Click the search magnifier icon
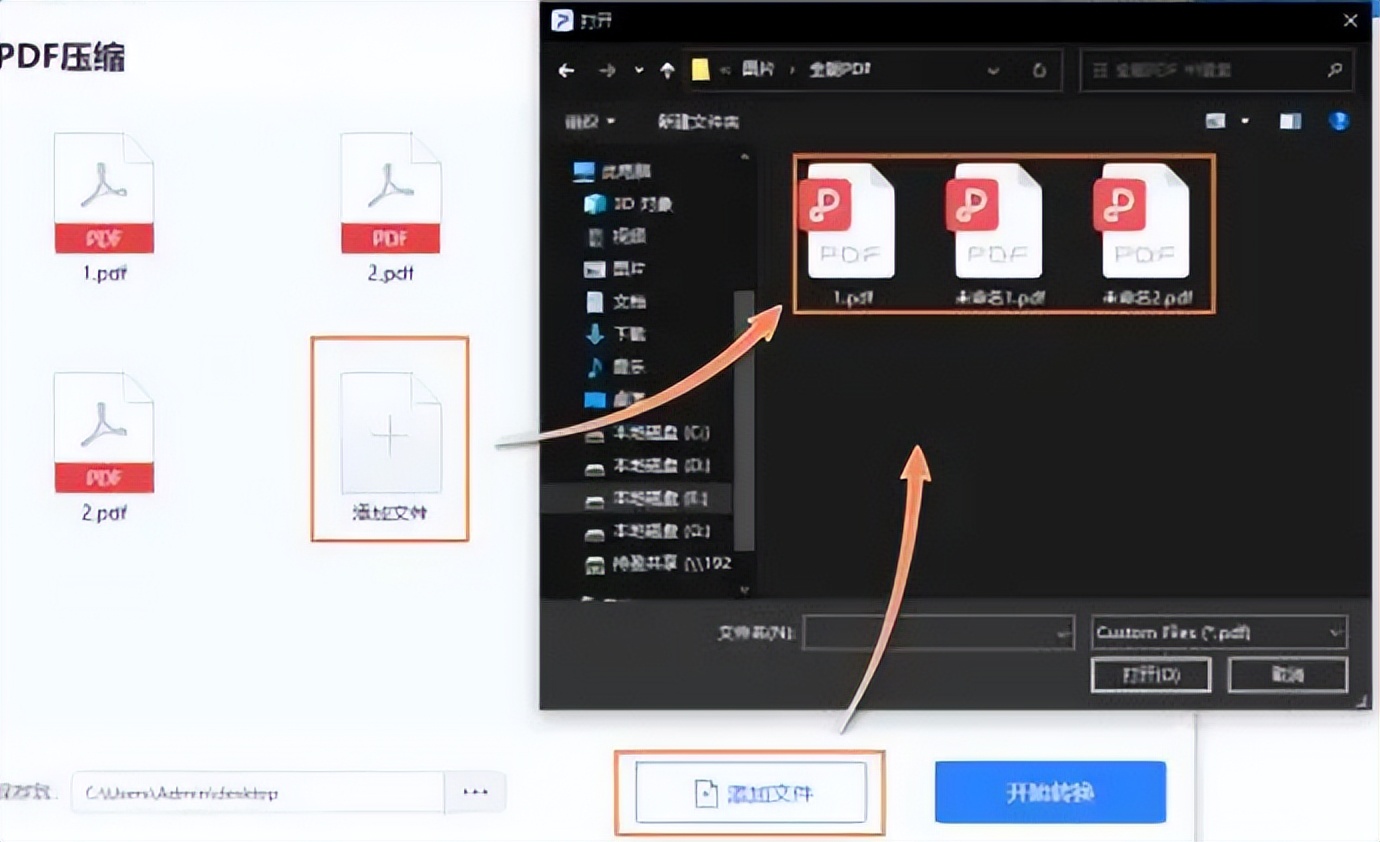The image size is (1380, 842). pos(1335,70)
